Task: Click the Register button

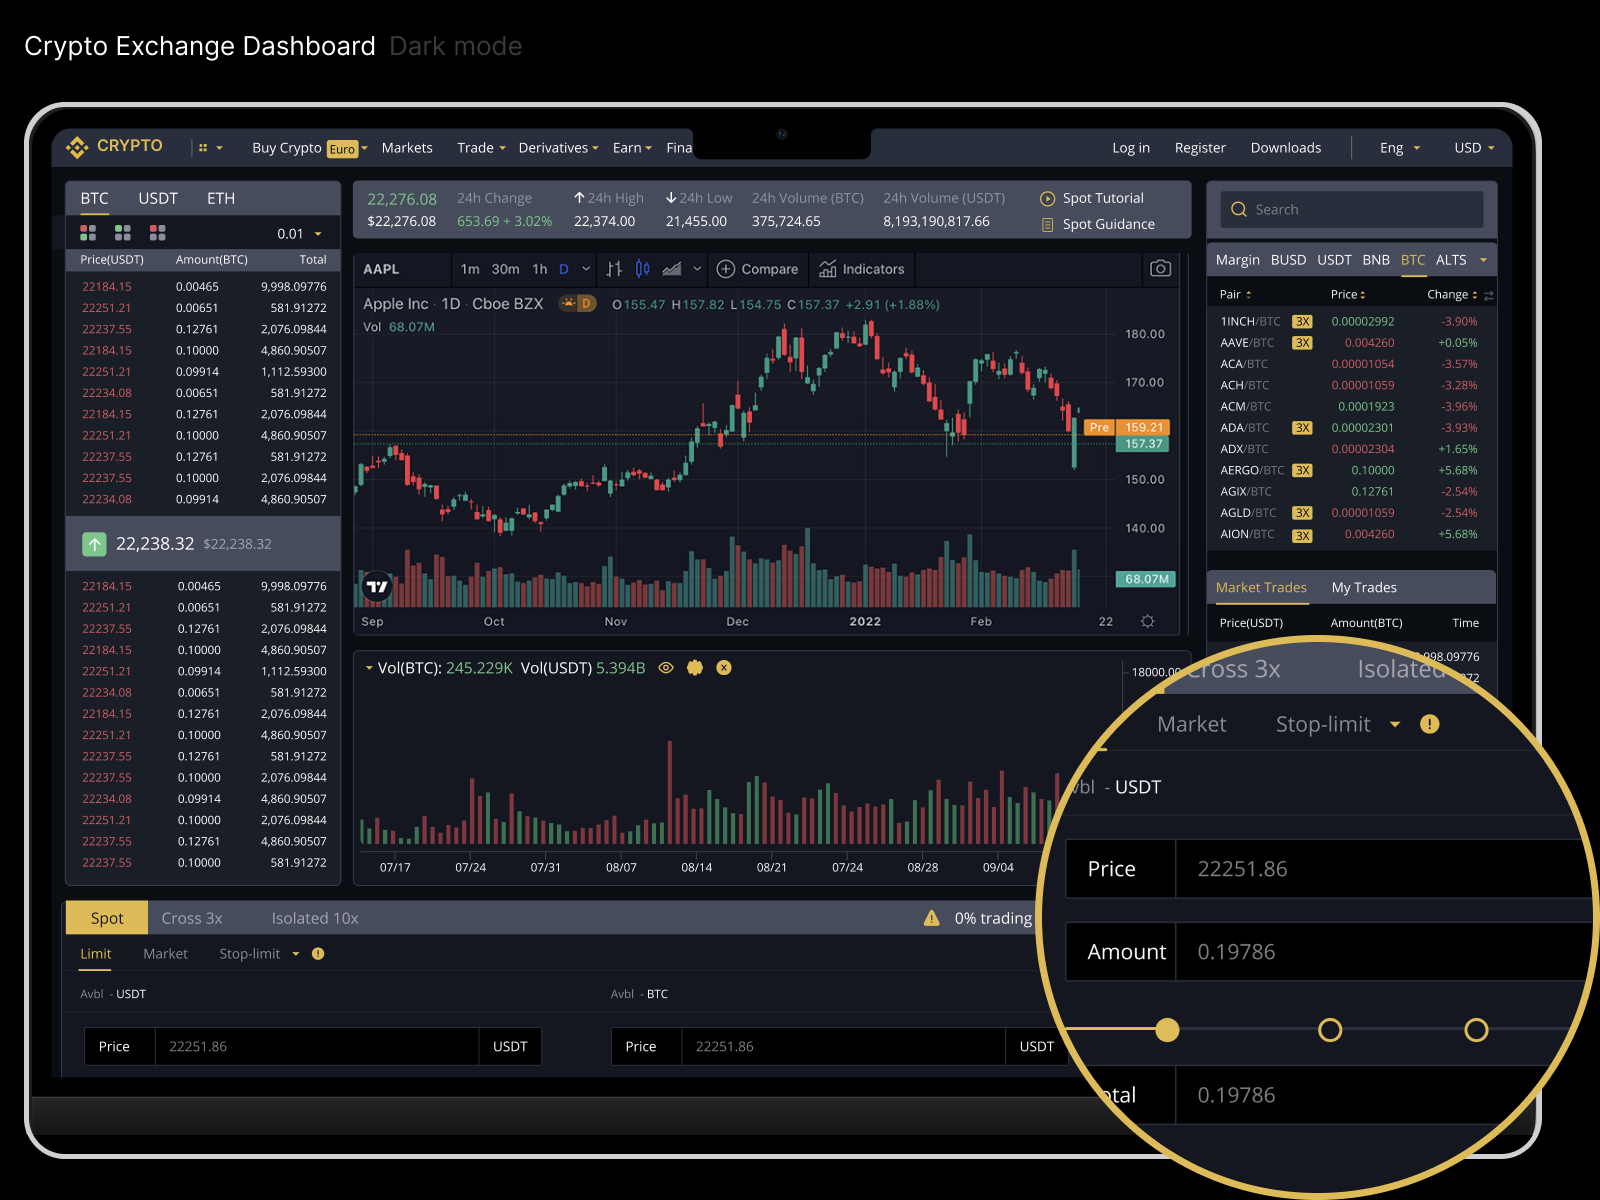Action: [x=1200, y=147]
